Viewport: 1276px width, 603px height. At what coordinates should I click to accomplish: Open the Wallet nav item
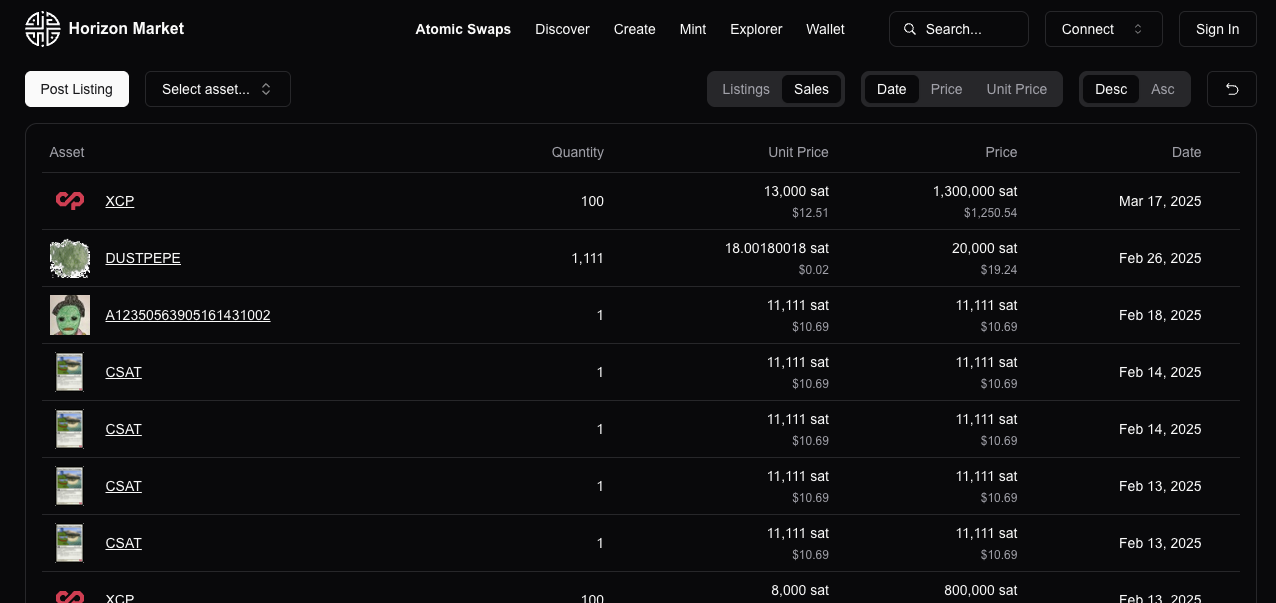[825, 29]
